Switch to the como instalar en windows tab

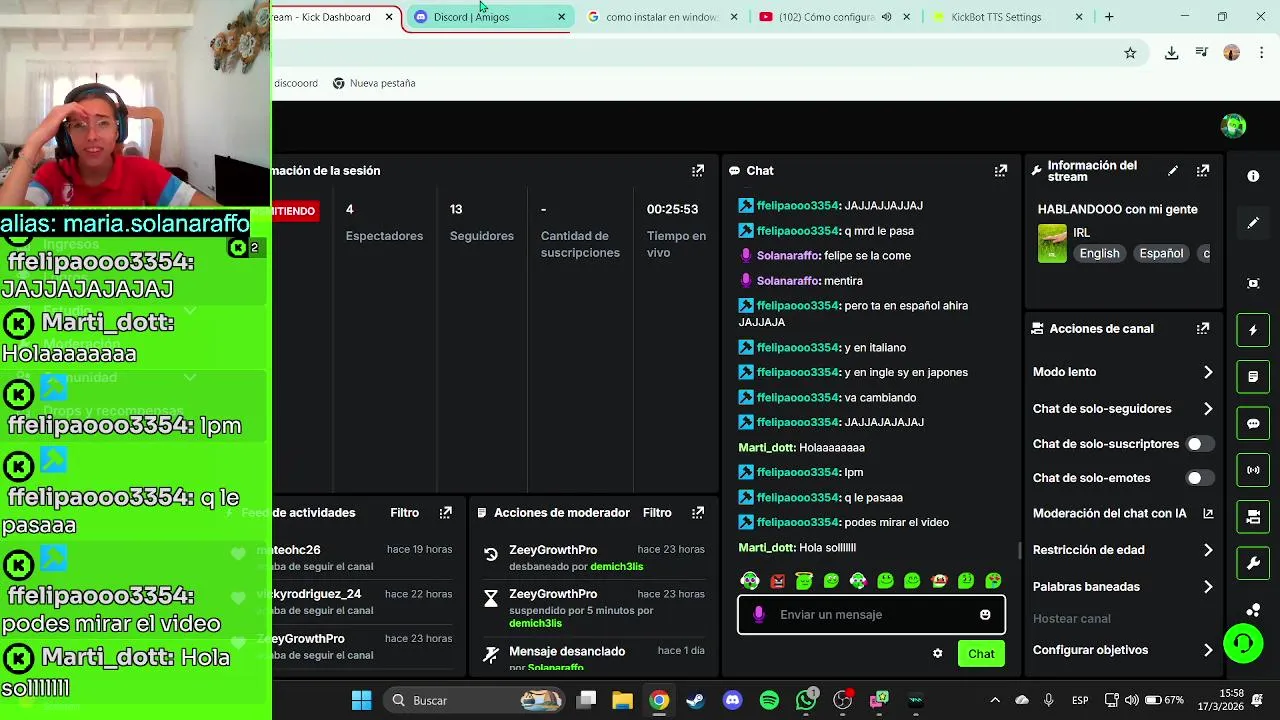[x=660, y=17]
